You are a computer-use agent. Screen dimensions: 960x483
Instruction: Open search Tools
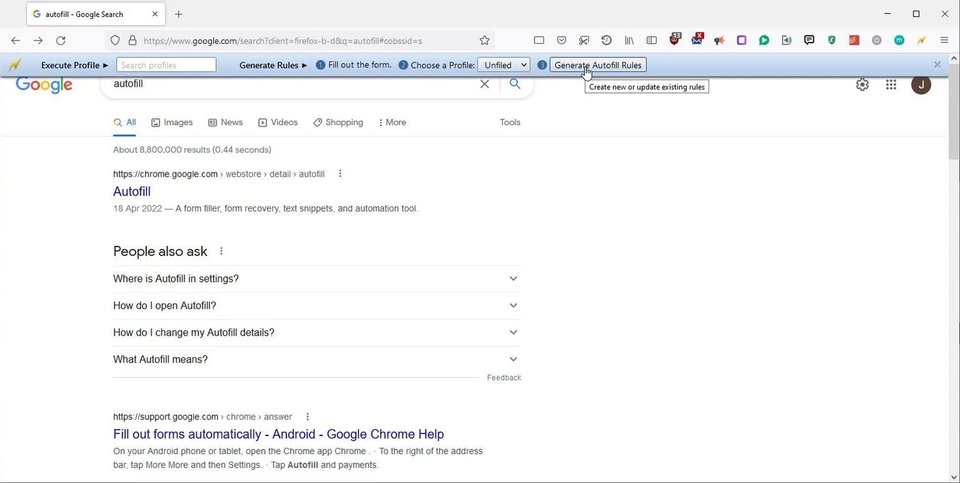point(510,122)
